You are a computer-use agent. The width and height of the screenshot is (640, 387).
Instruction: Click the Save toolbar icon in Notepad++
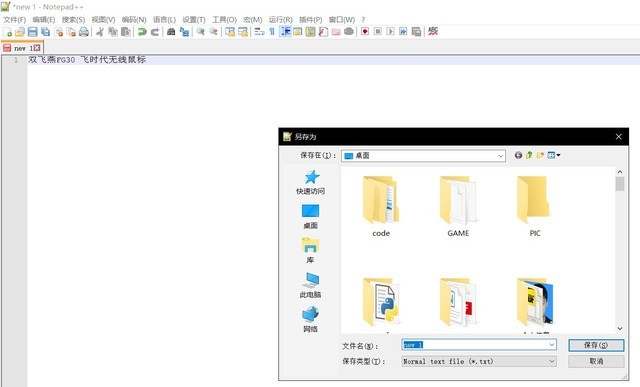pyautogui.click(x=33, y=32)
